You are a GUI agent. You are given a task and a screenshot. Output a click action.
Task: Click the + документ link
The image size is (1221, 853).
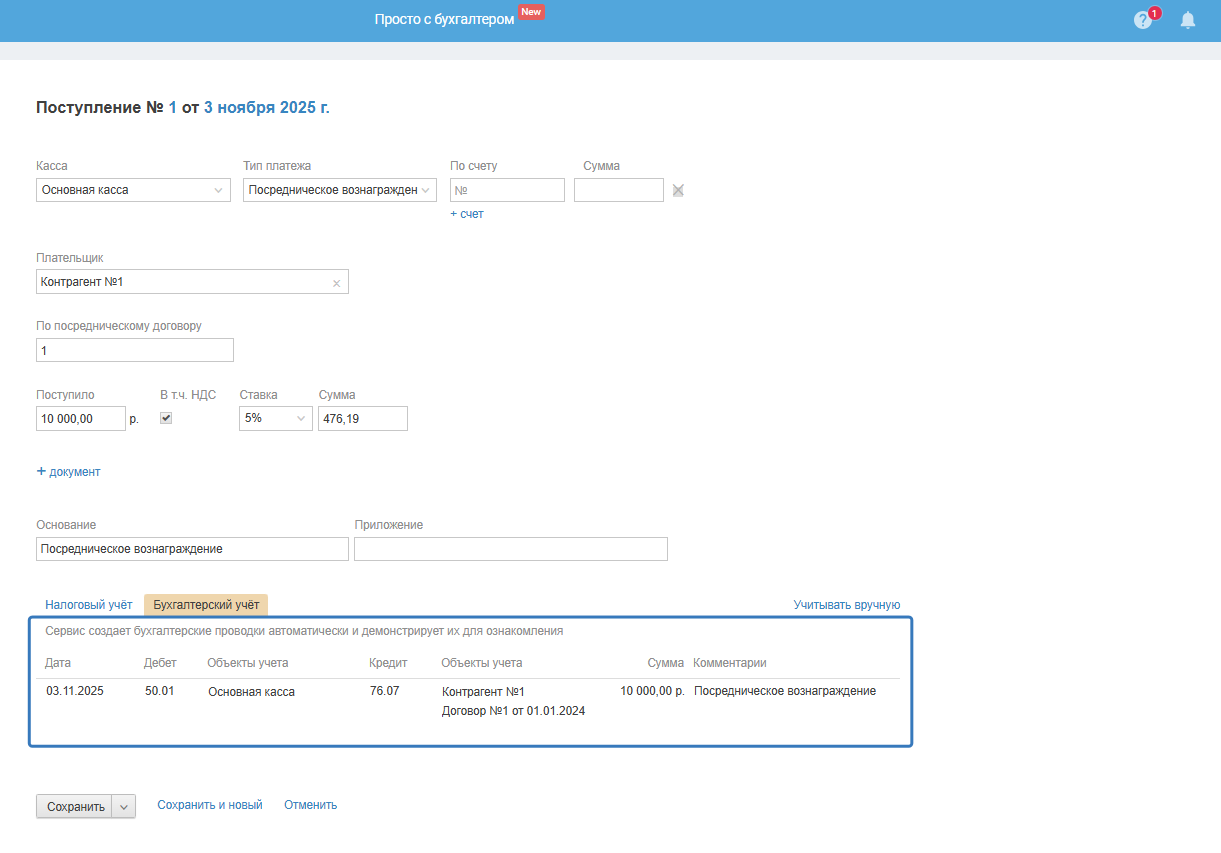(68, 471)
